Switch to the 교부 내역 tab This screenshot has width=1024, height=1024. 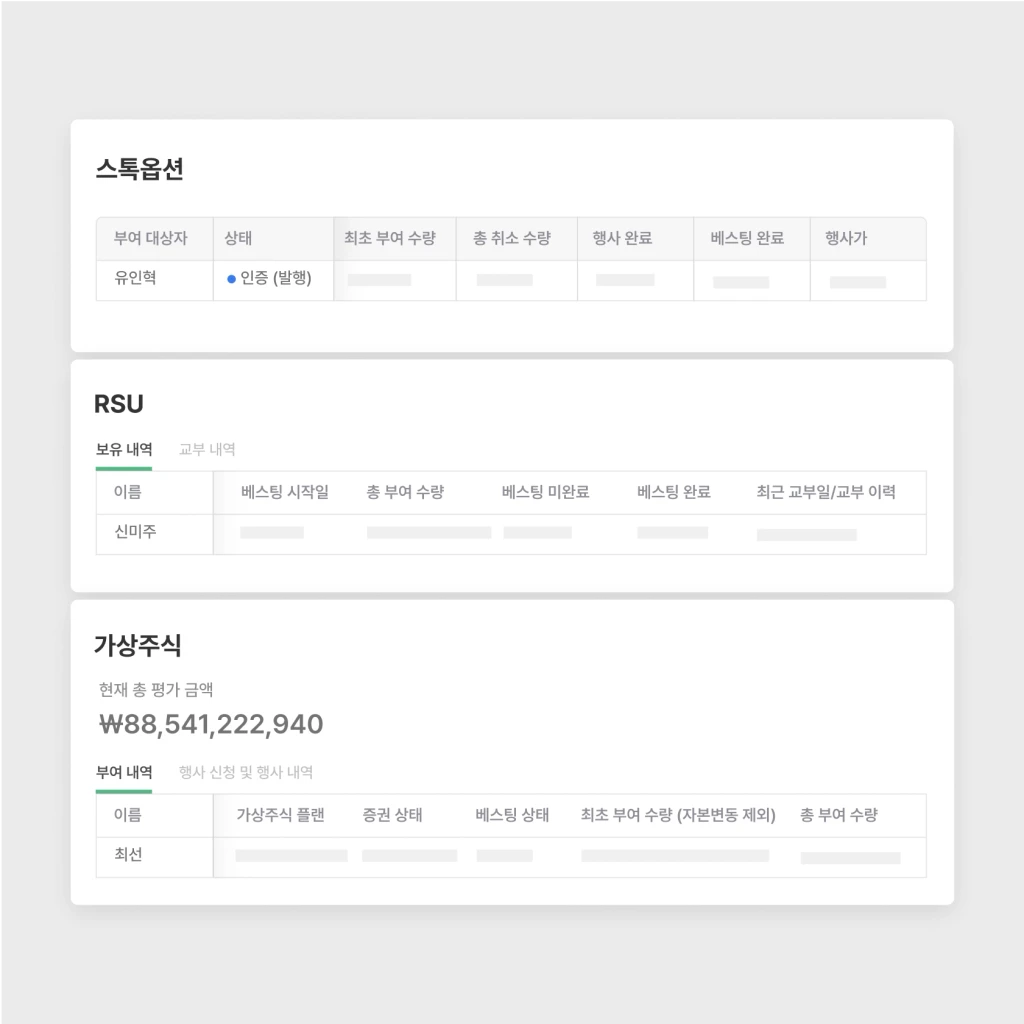click(207, 449)
